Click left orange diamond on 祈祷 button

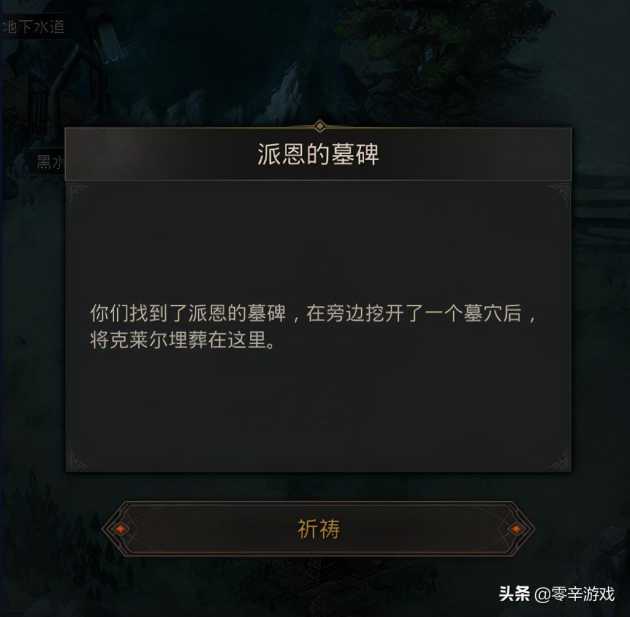pos(121,529)
